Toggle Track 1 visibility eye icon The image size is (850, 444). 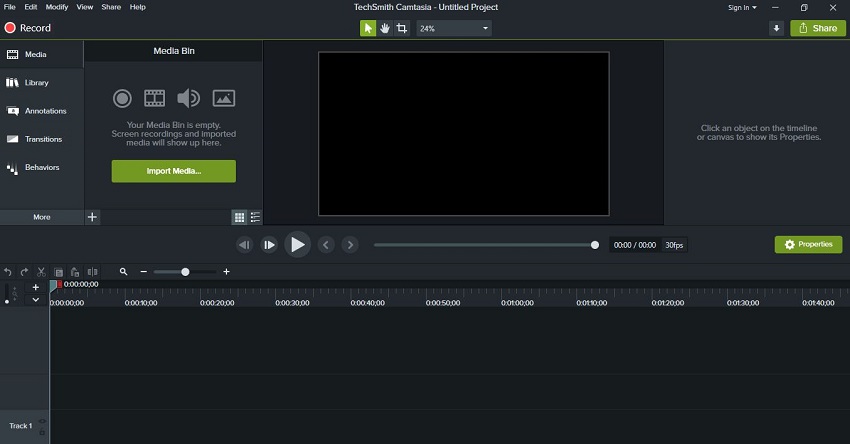42,421
